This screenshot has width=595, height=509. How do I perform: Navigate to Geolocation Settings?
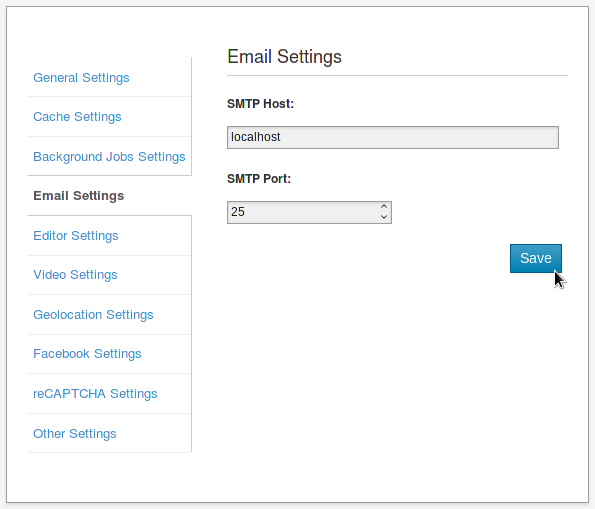click(93, 315)
